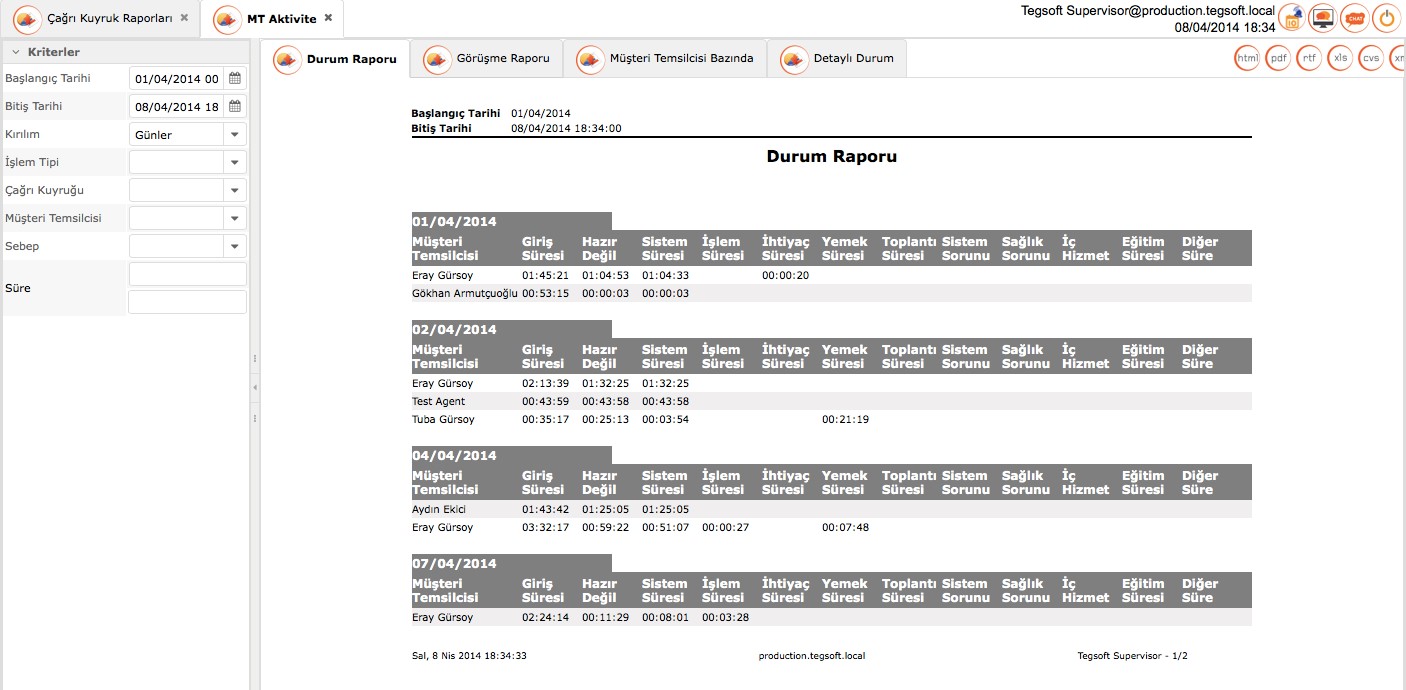This screenshot has width=1406, height=690.
Task: Focus the first Süre input field
Action: tap(187, 274)
